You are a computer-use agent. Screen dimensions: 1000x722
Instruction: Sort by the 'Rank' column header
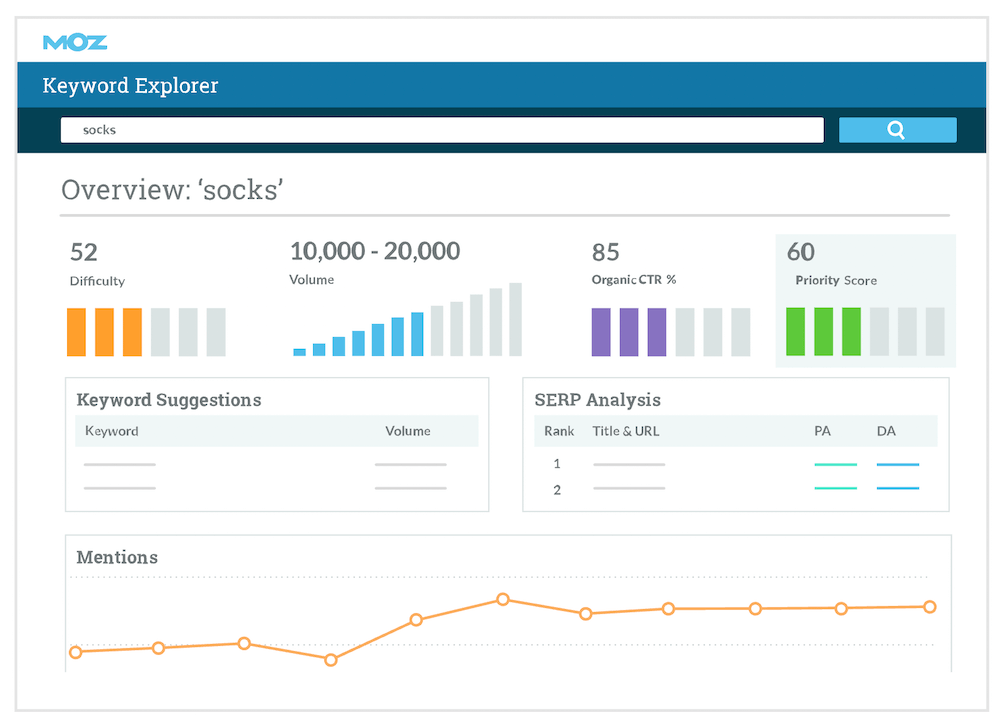click(559, 431)
